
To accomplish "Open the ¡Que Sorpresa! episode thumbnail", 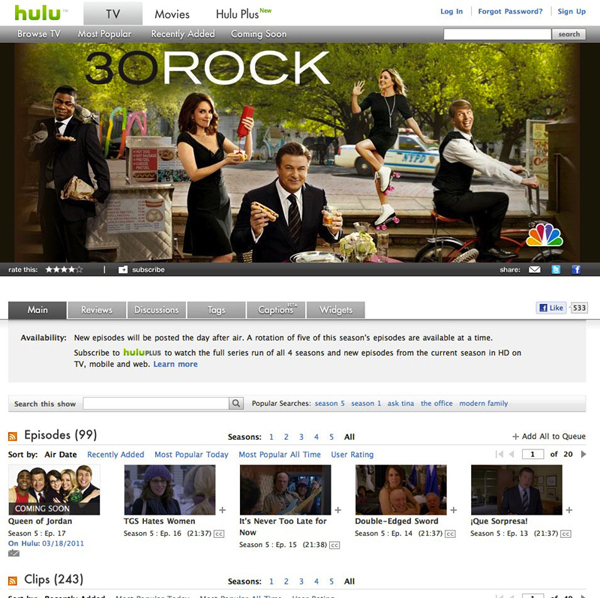I will click(x=517, y=490).
